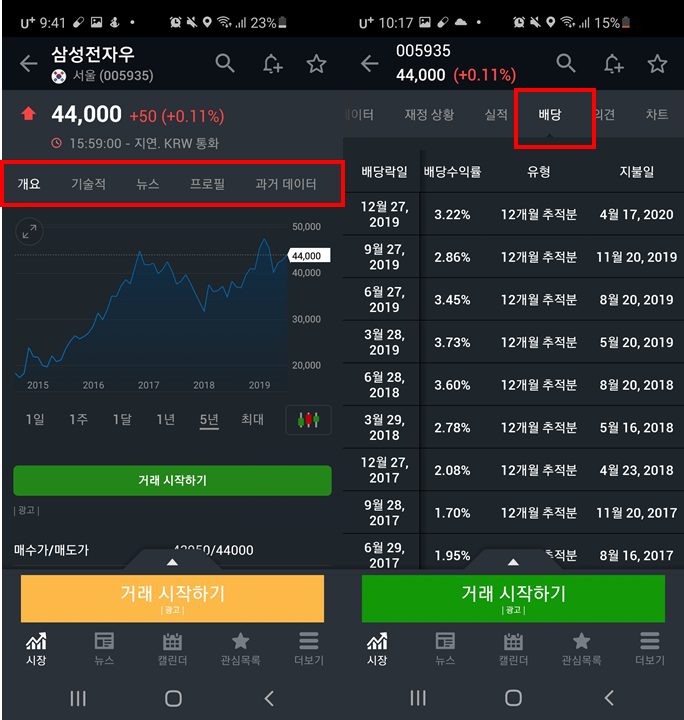
Task: Tap South Korea flag icon
Action: click(59, 76)
